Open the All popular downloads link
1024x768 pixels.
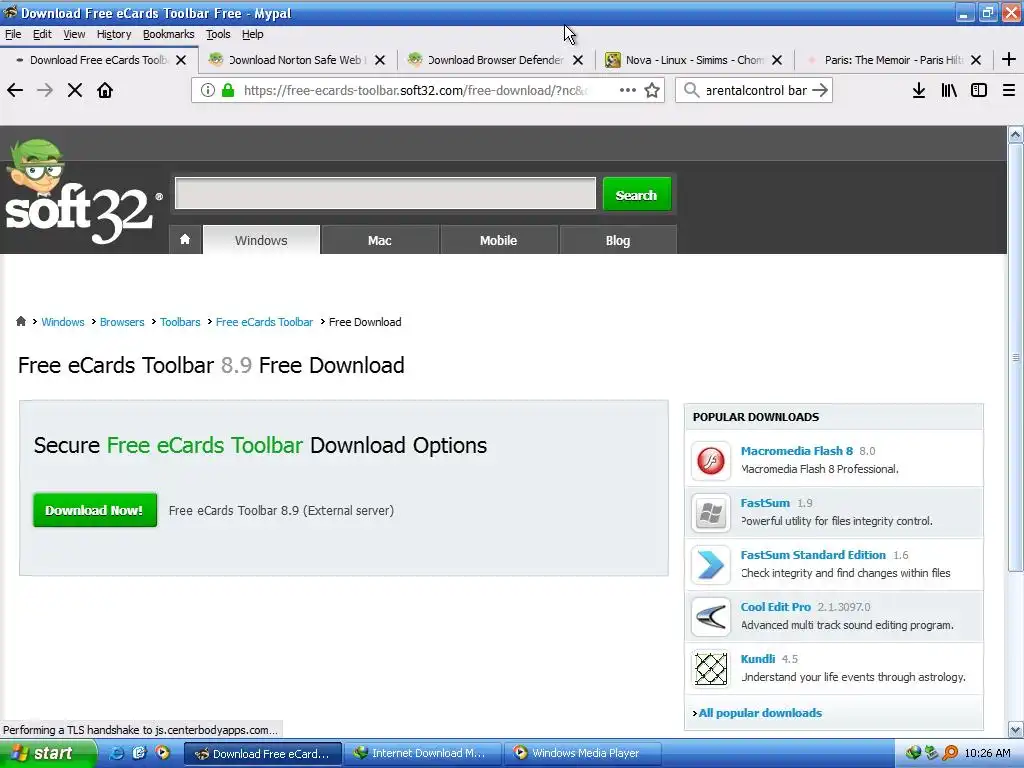tap(760, 712)
